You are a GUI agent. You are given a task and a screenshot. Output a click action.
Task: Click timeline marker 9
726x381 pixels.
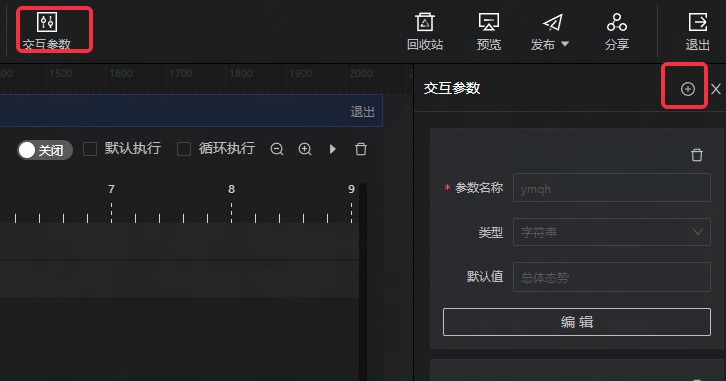pyautogui.click(x=351, y=189)
